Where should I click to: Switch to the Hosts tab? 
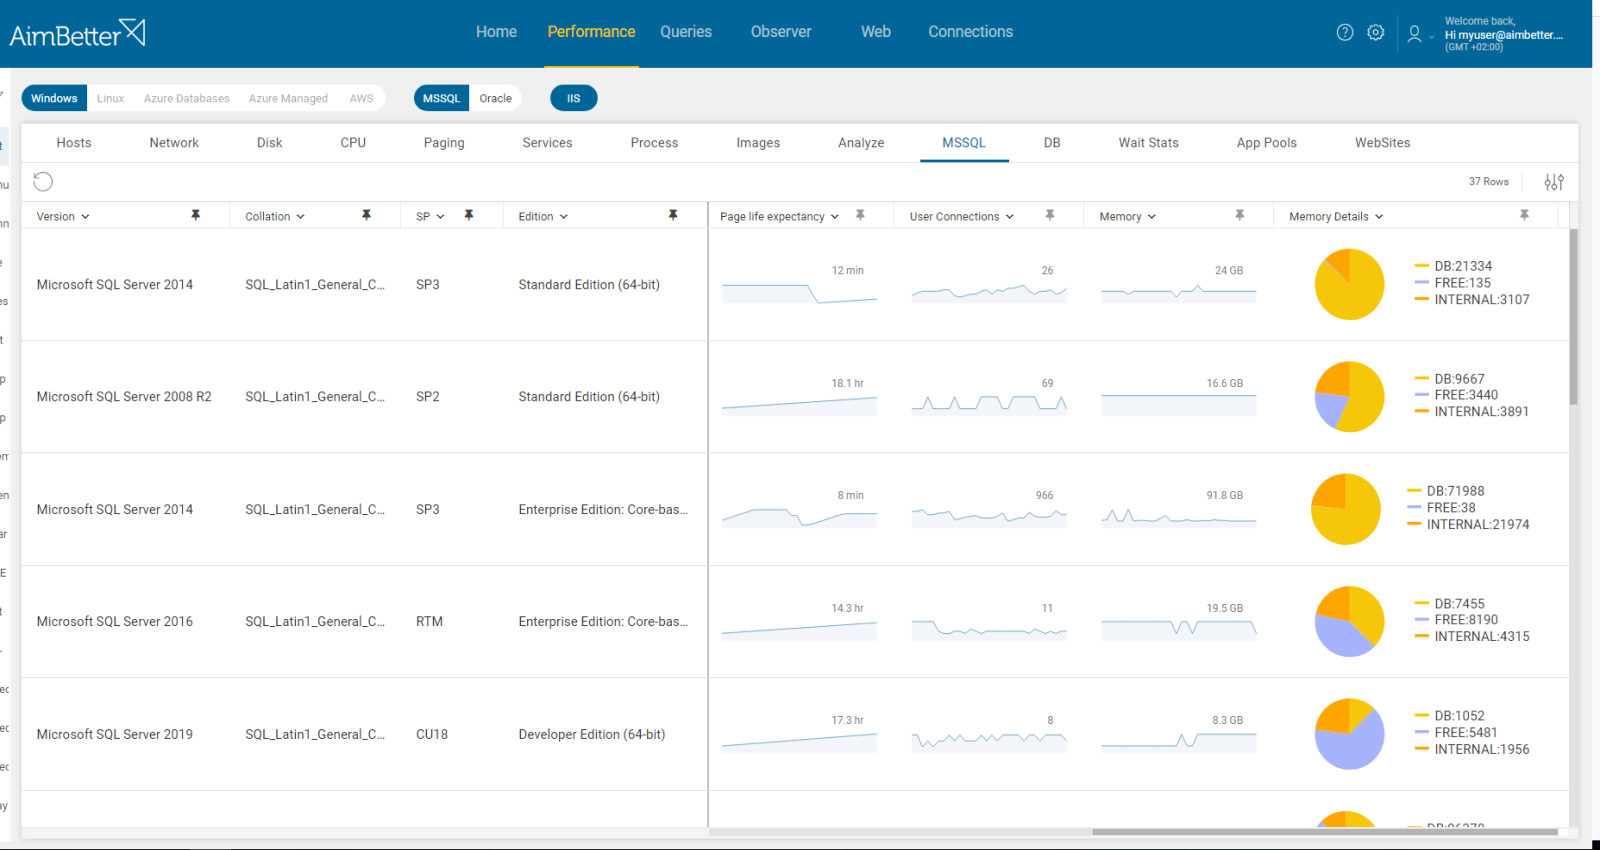(x=74, y=143)
